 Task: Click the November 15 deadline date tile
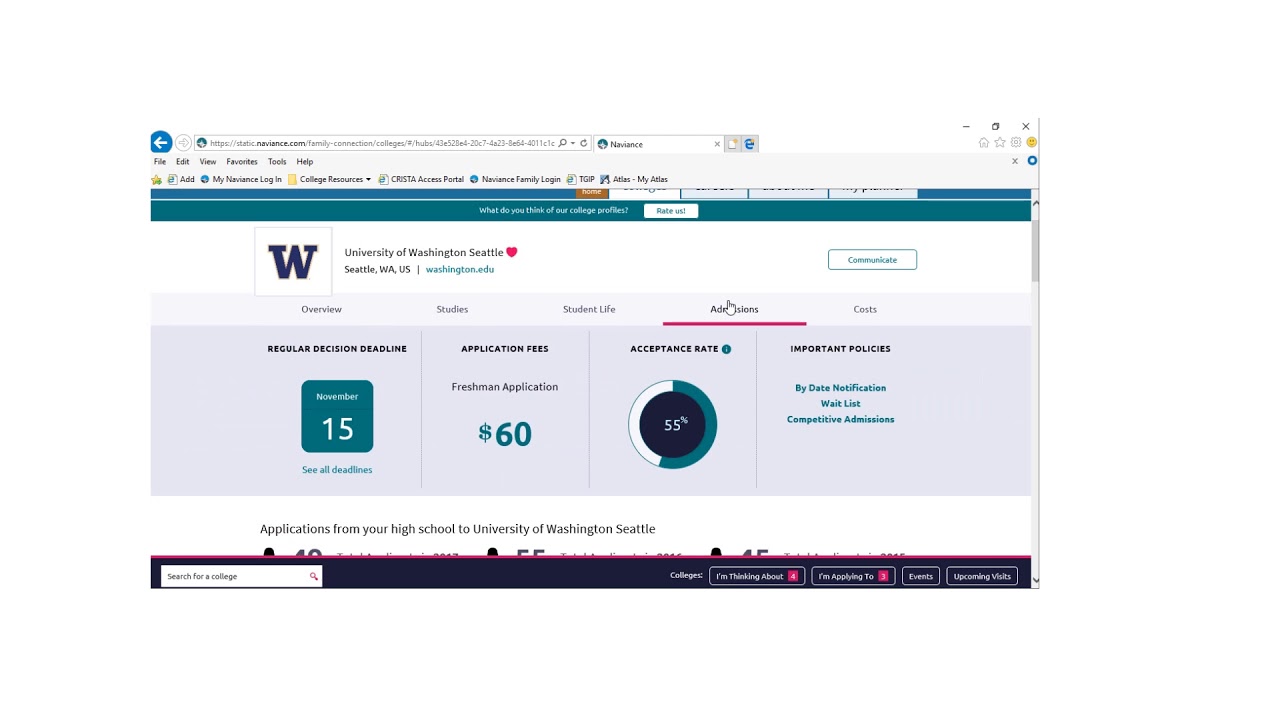(x=337, y=416)
